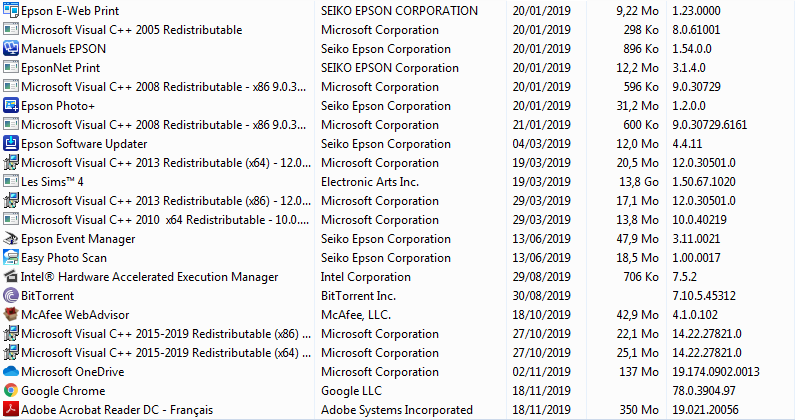795x420 pixels.
Task: Select Intel Hardware Accelerated Execution Manager
Action: pos(149,277)
